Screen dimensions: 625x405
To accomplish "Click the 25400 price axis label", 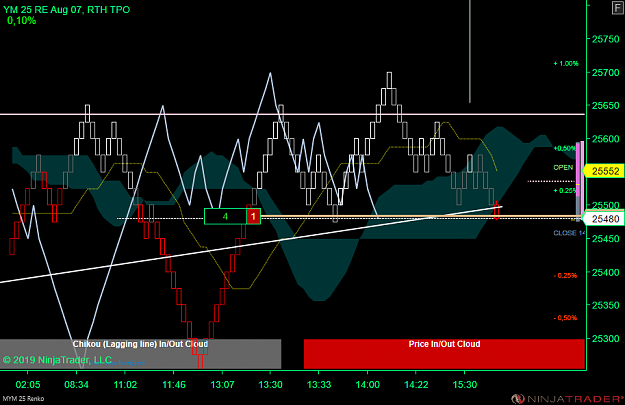I will [605, 272].
